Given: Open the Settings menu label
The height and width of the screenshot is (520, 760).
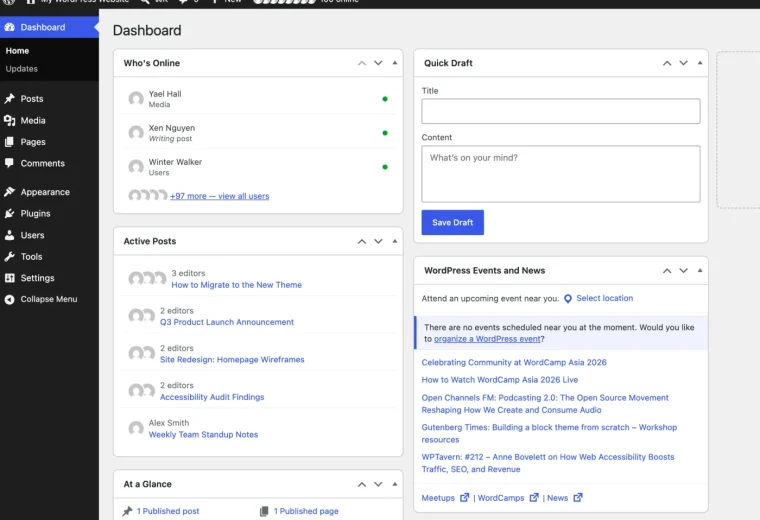Looking at the screenshot, I should coord(37,278).
